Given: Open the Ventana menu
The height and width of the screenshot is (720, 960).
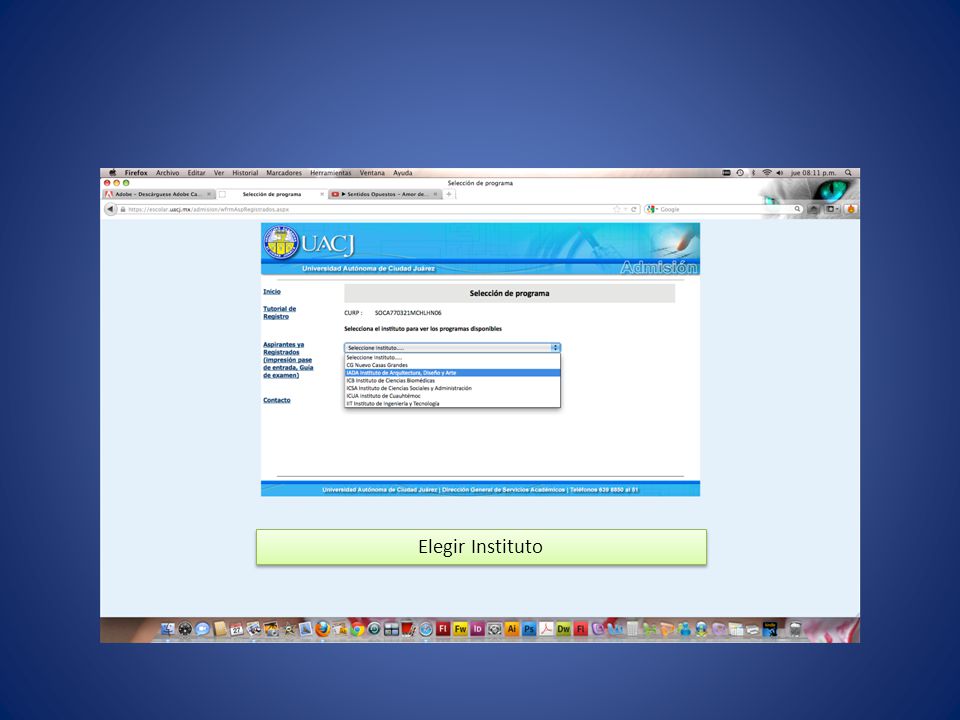Looking at the screenshot, I should pos(372,173).
